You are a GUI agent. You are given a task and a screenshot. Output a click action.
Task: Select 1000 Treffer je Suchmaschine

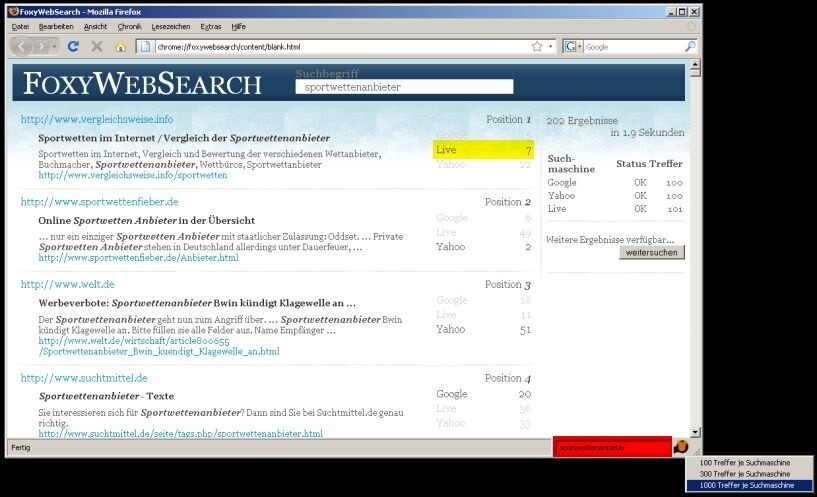point(749,485)
